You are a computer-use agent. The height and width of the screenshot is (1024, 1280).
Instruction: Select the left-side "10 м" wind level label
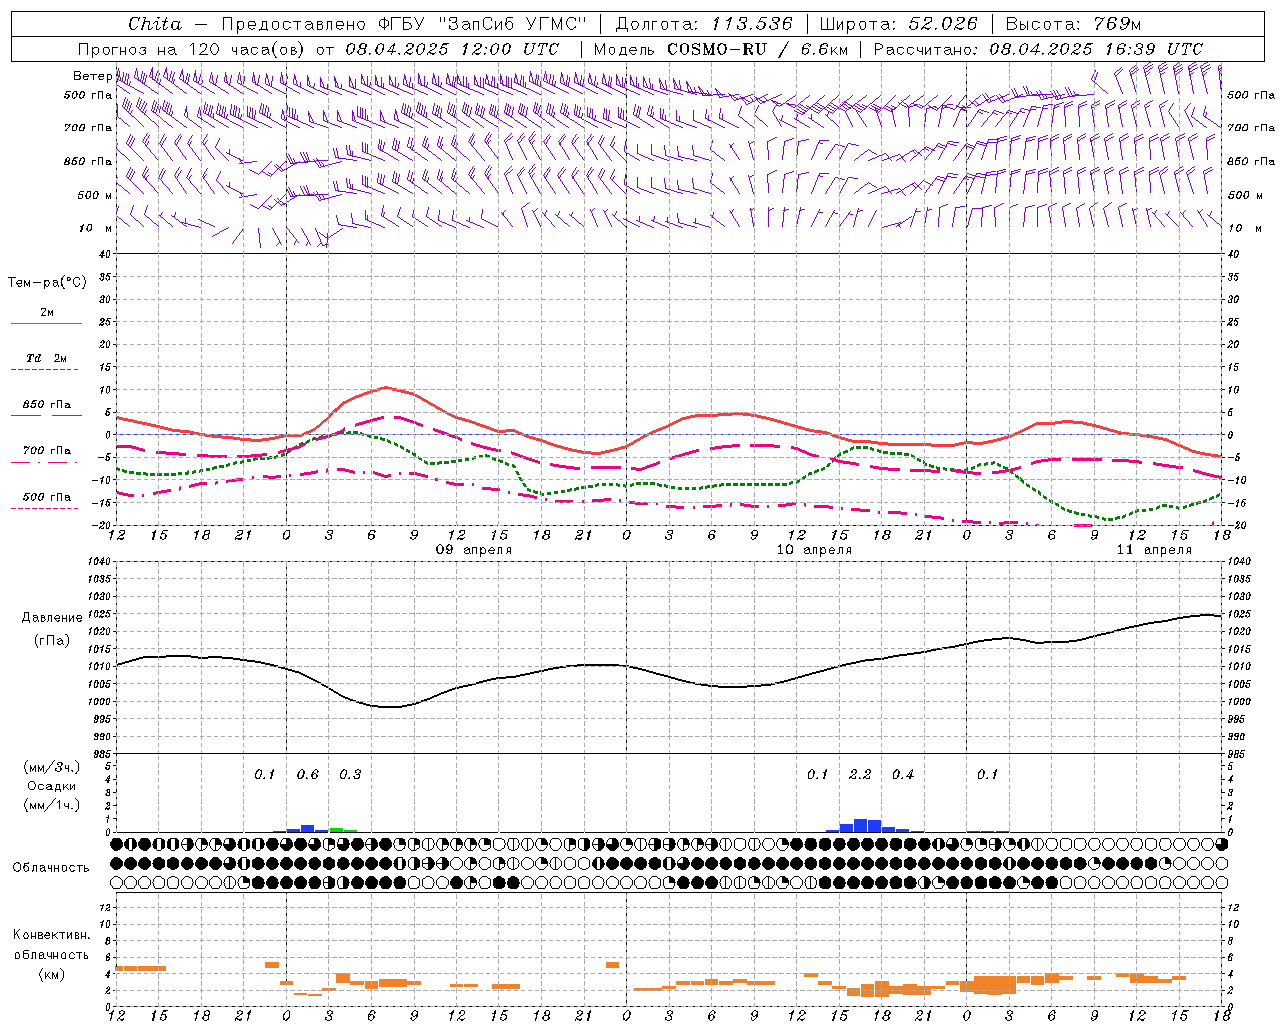tap(96, 228)
